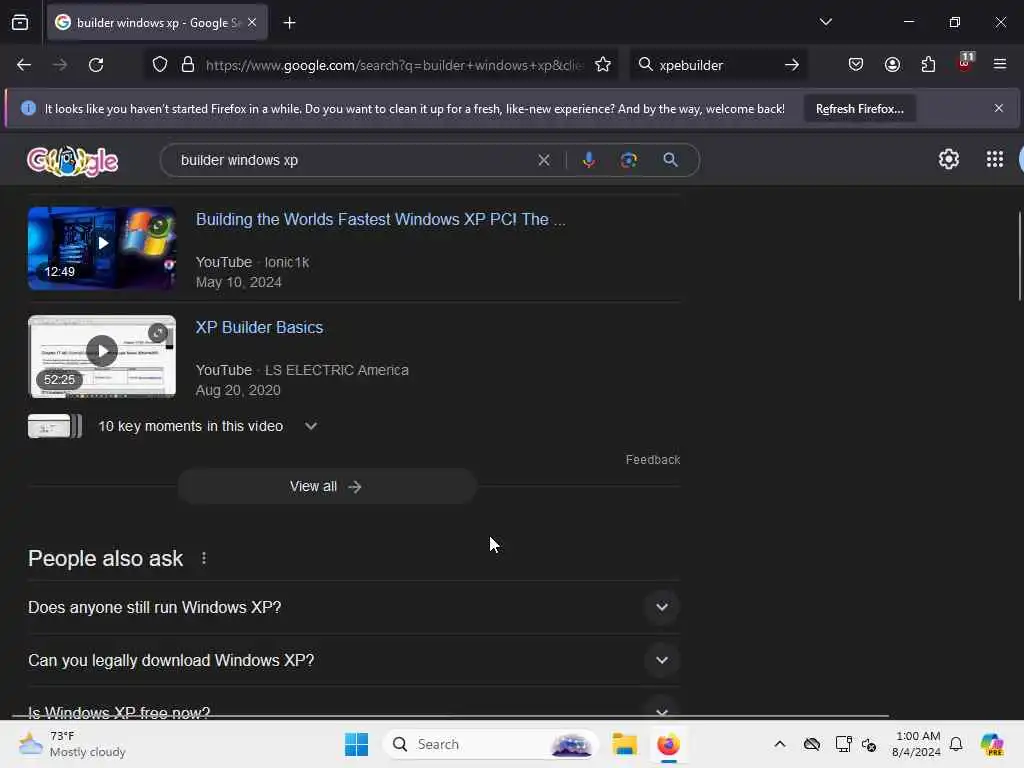
Task: Run search with the magnifier icon
Action: point(670,160)
